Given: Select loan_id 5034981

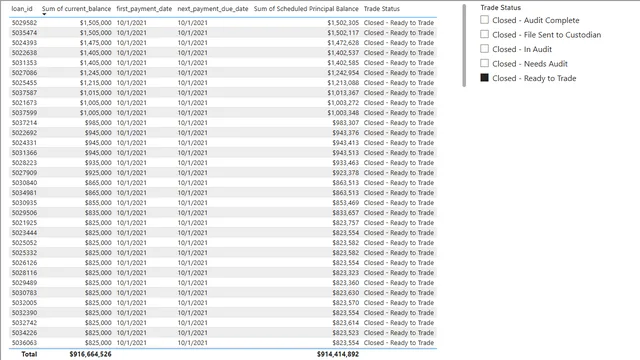Looking at the screenshot, I should (24, 193).
